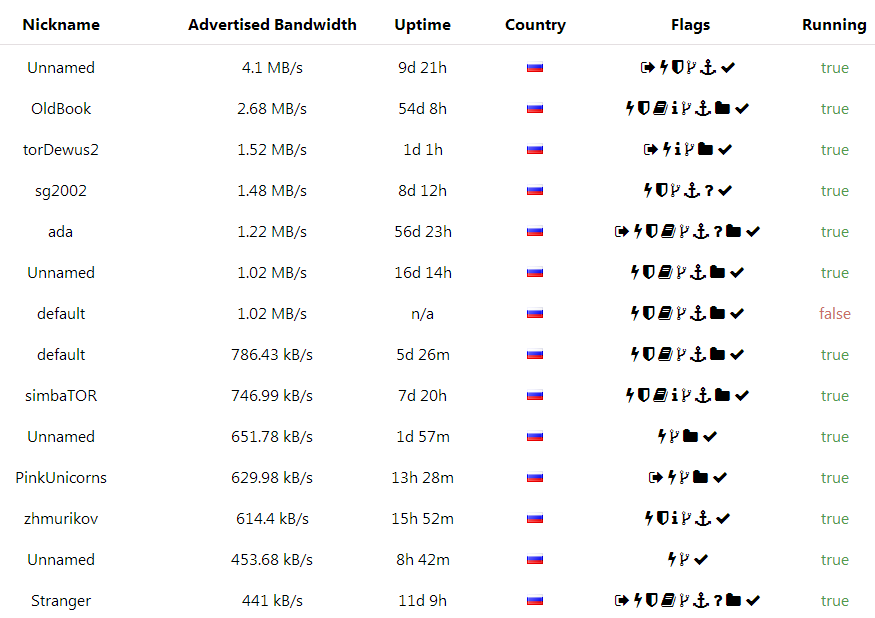Image resolution: width=875 pixels, height=618 pixels.
Task: Click the Nickname column header
Action: click(61, 25)
